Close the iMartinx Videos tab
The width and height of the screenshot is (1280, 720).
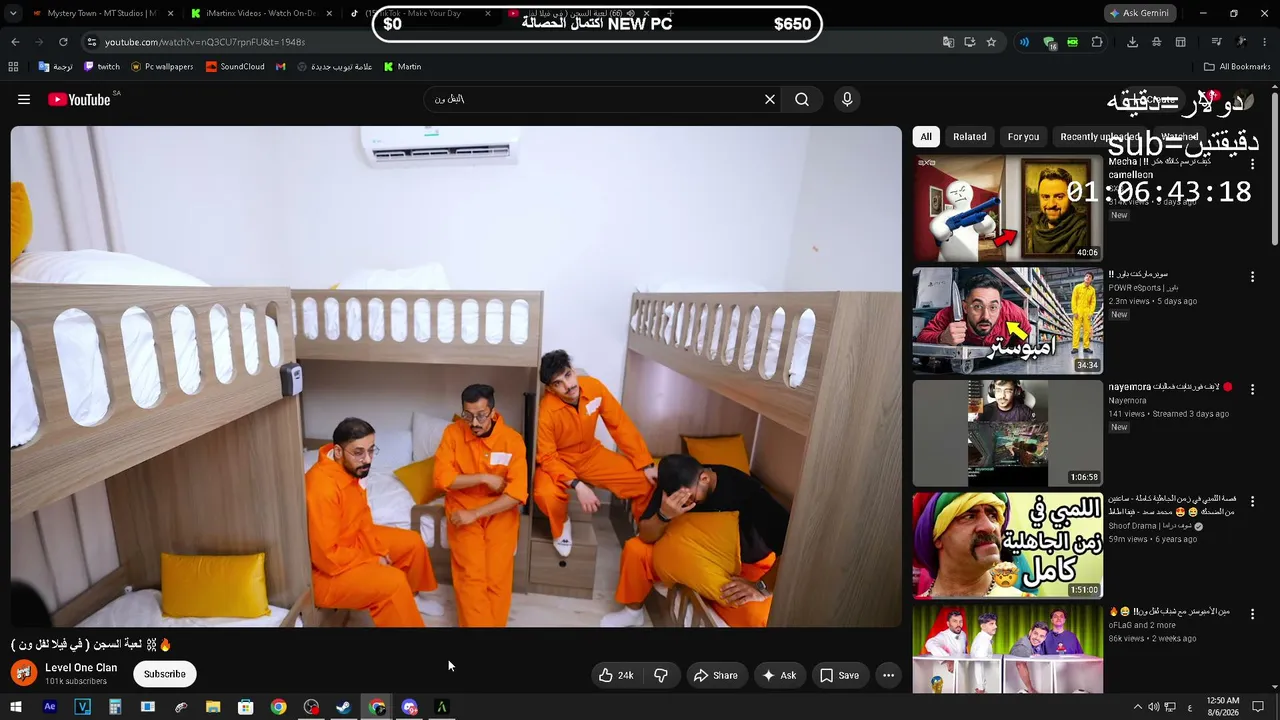(x=329, y=13)
